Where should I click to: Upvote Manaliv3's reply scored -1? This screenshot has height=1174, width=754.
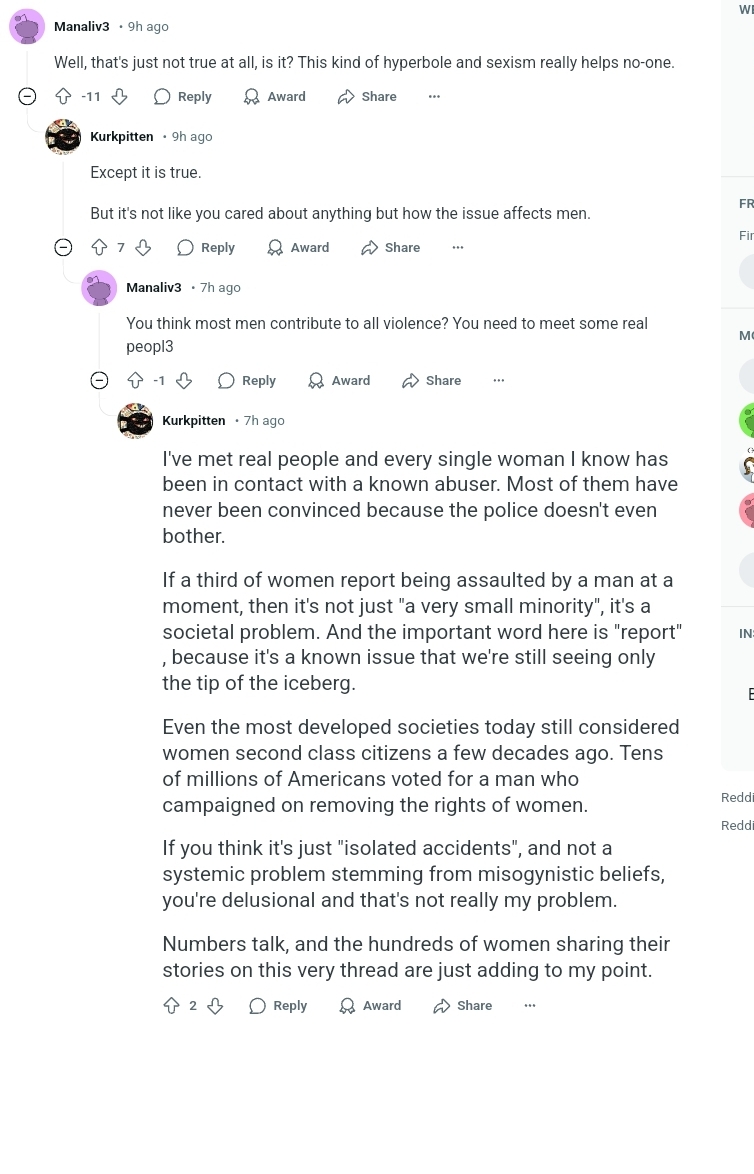pyautogui.click(x=135, y=381)
